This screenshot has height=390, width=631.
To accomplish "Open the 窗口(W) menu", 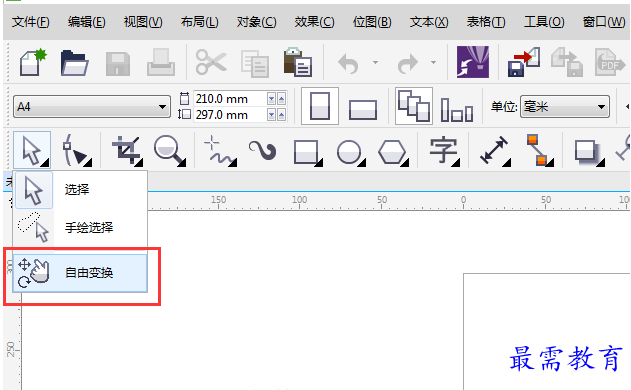I will coord(604,22).
